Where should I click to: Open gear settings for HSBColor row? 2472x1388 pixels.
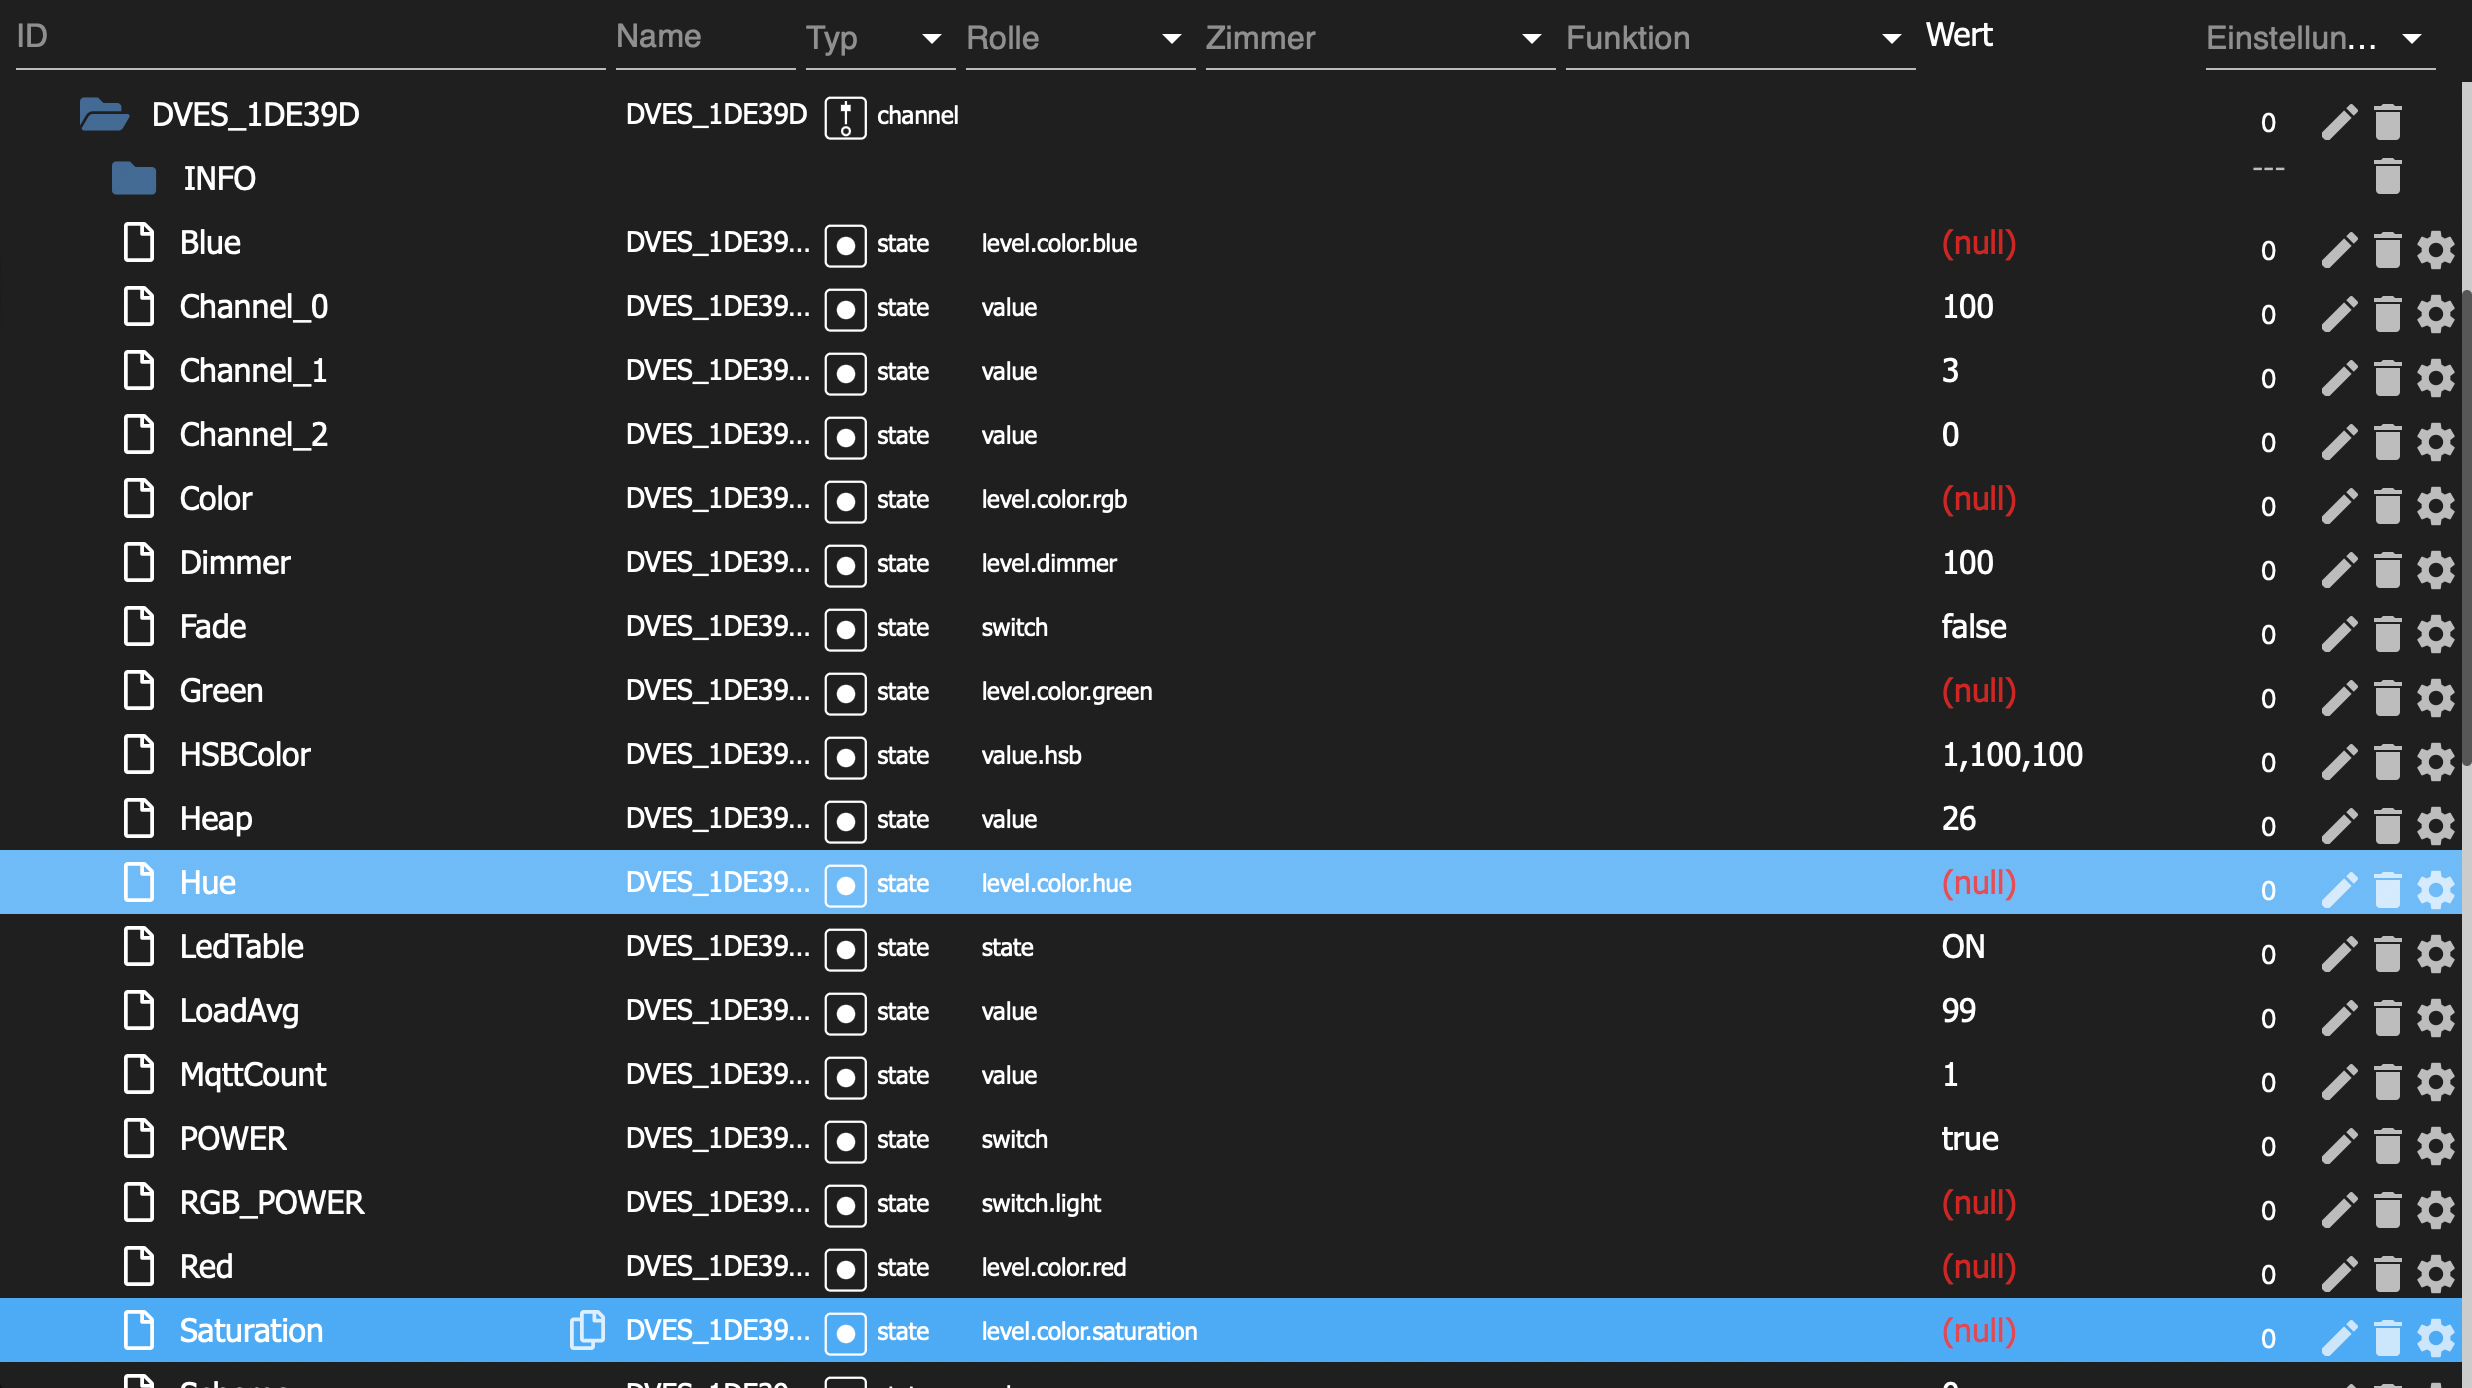click(2435, 762)
